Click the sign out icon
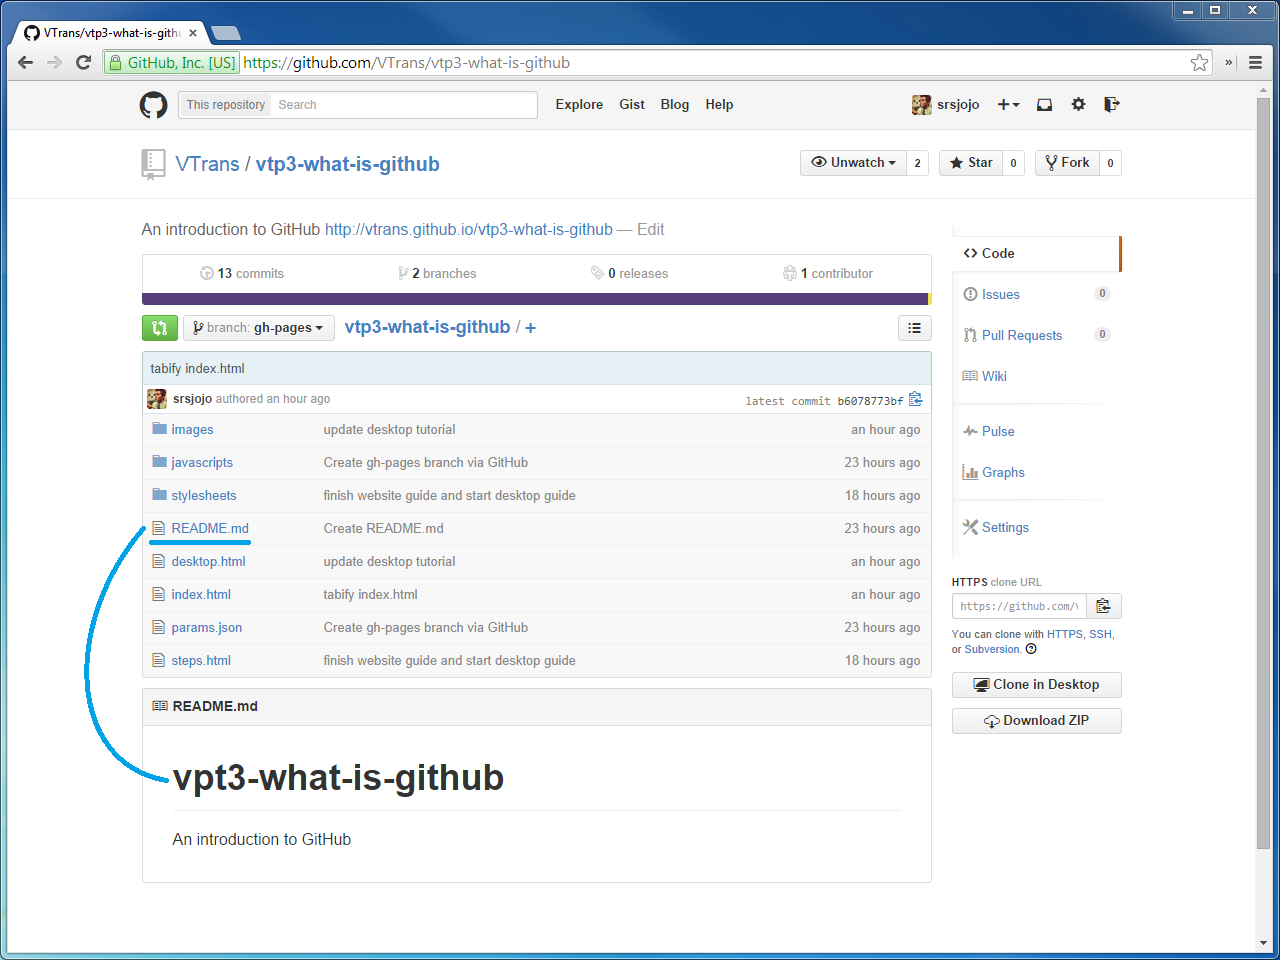The width and height of the screenshot is (1280, 960). (1111, 104)
